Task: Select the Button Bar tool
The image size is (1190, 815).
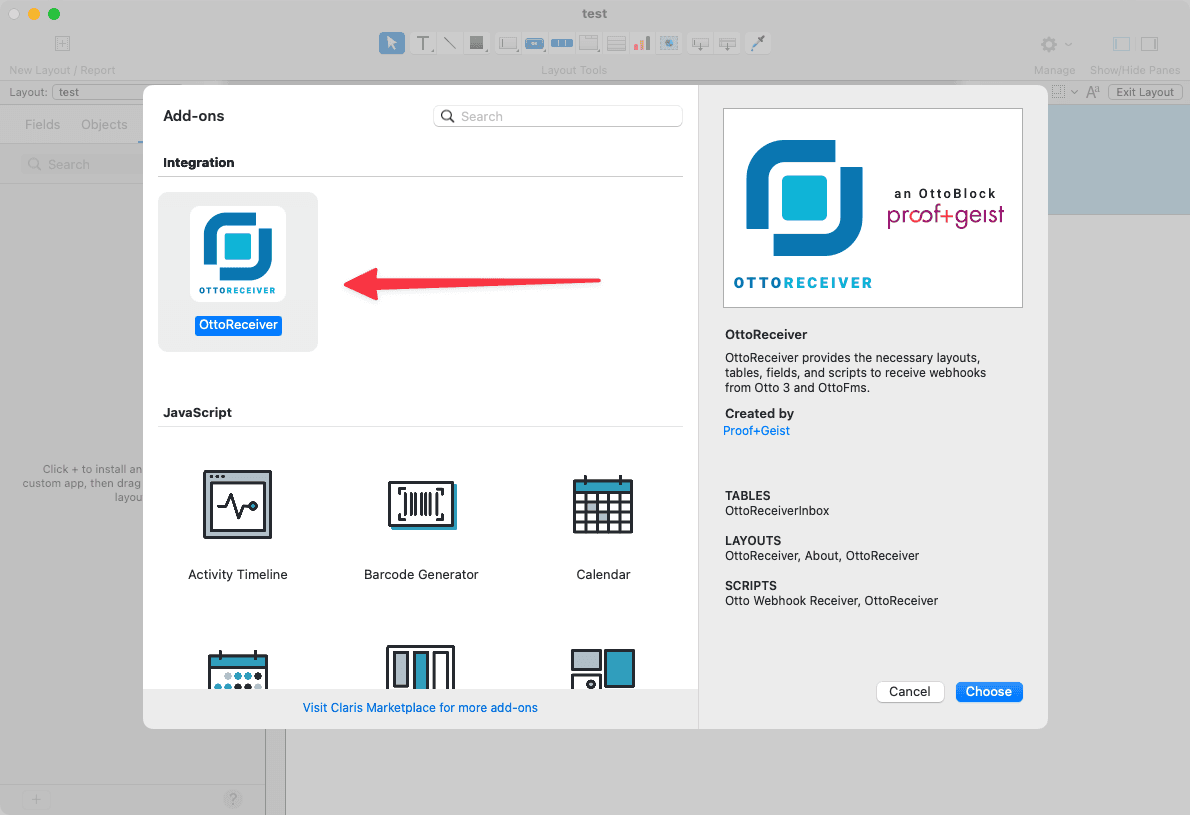Action: click(562, 43)
